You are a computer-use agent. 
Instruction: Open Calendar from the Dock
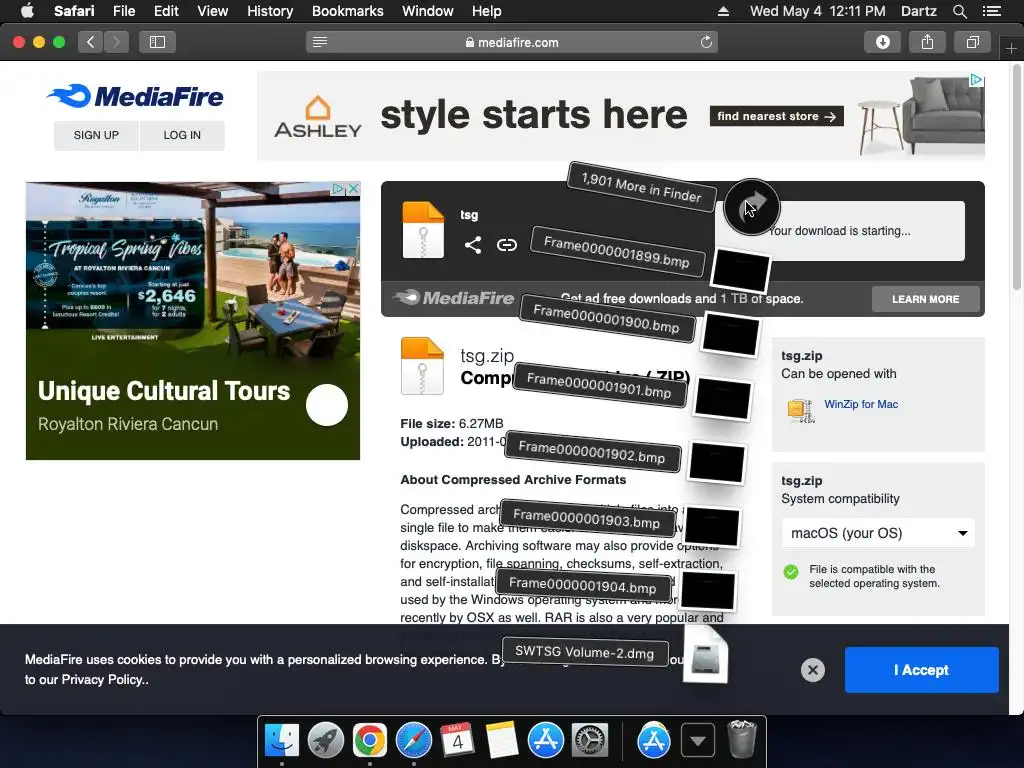click(457, 740)
